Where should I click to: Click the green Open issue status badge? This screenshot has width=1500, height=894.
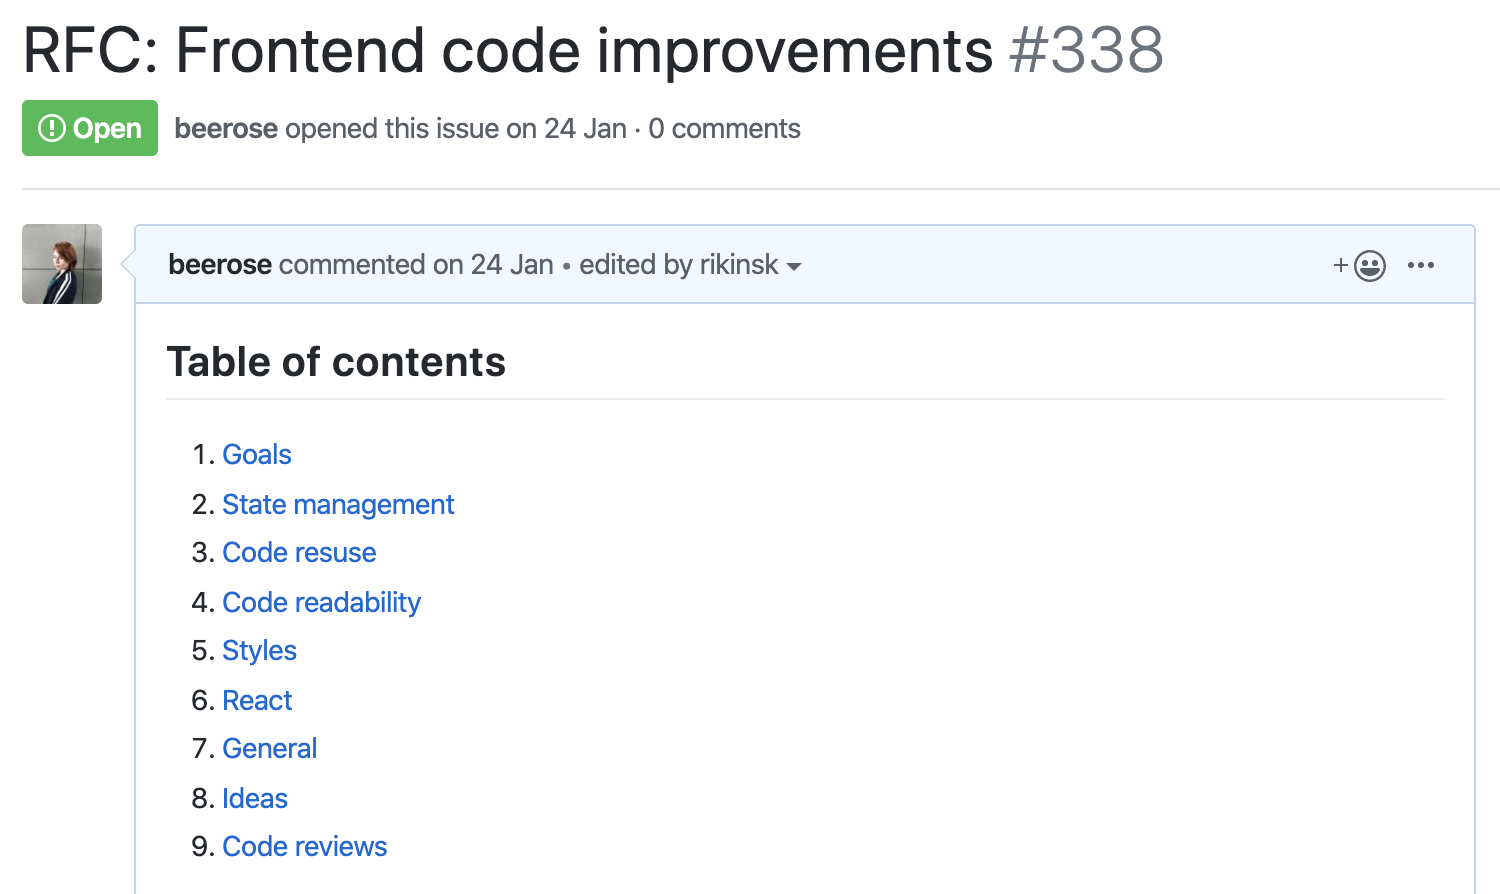(90, 128)
